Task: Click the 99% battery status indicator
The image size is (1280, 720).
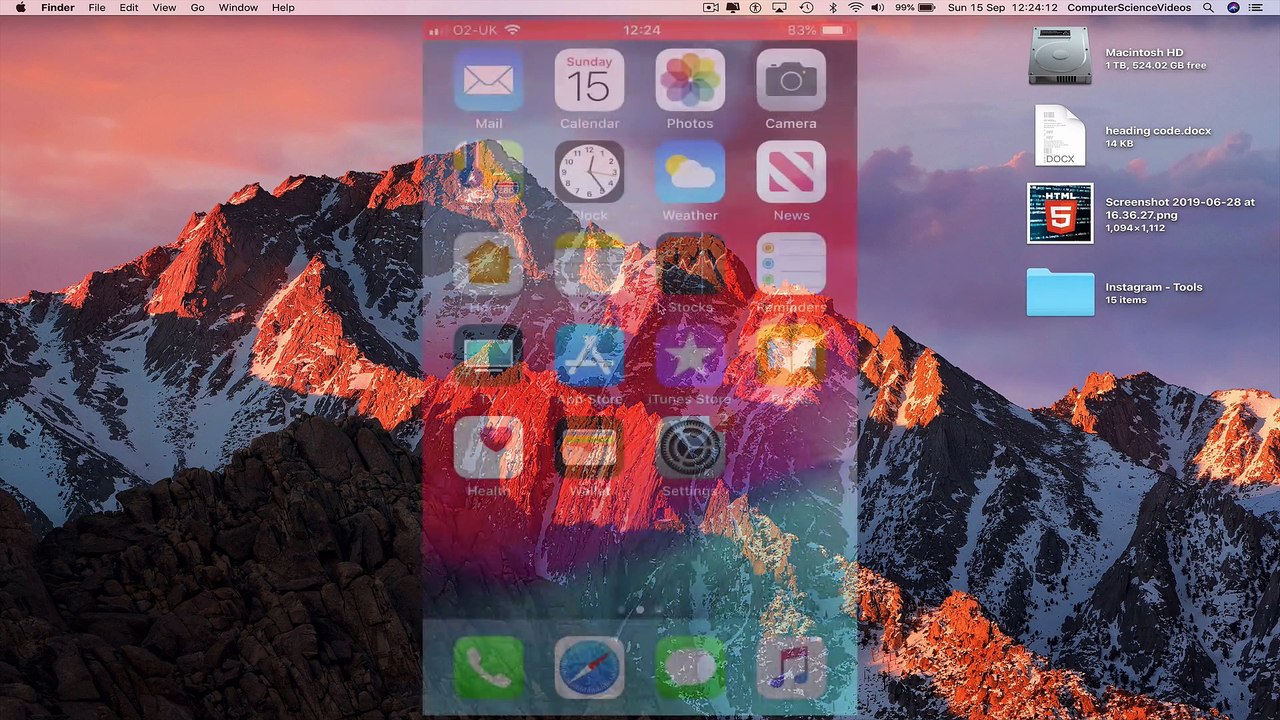Action: (x=915, y=7)
